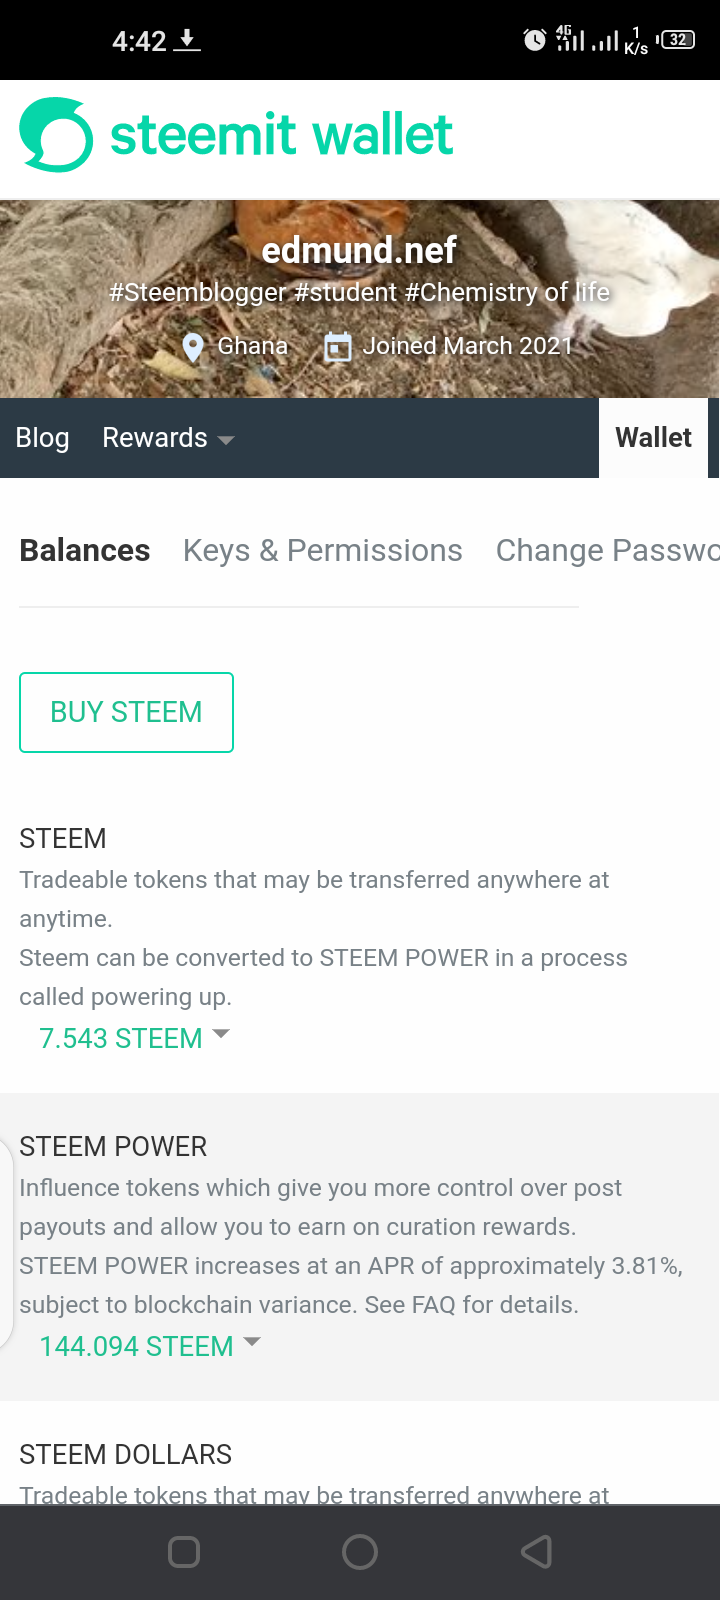This screenshot has width=720, height=1600.
Task: Select the Wallet tab
Action: pyautogui.click(x=653, y=438)
